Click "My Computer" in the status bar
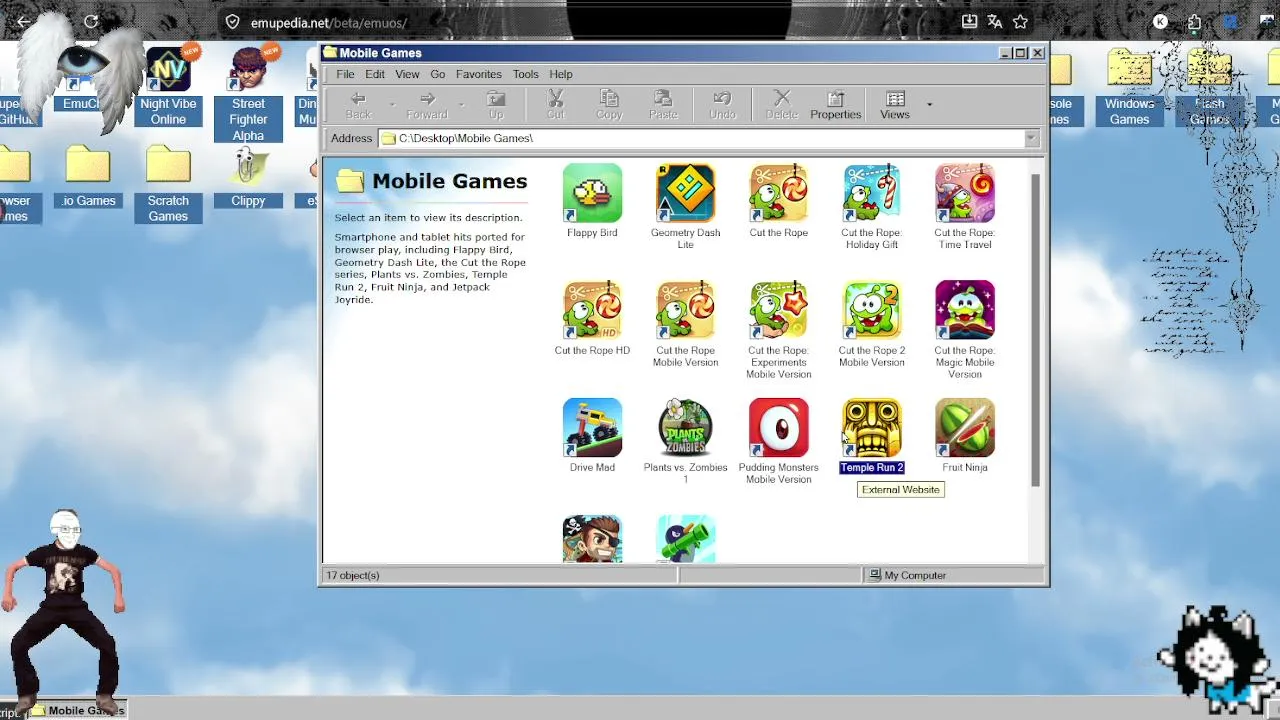Image resolution: width=1280 pixels, height=720 pixels. click(x=914, y=575)
